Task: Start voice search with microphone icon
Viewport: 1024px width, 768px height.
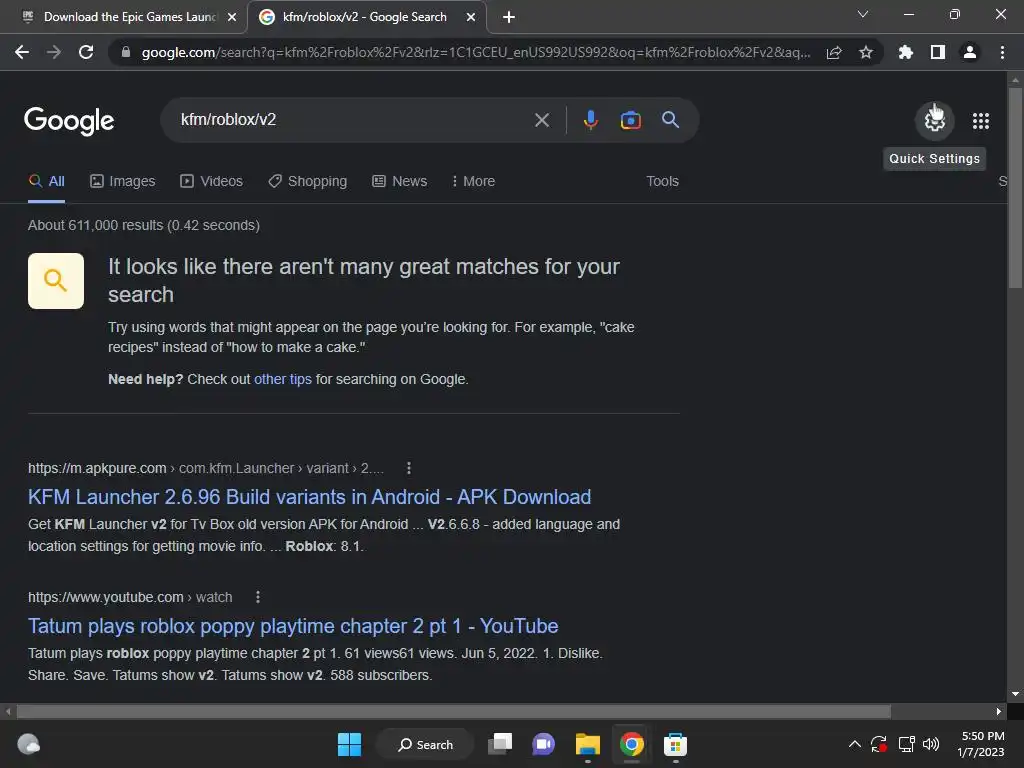Action: [590, 120]
